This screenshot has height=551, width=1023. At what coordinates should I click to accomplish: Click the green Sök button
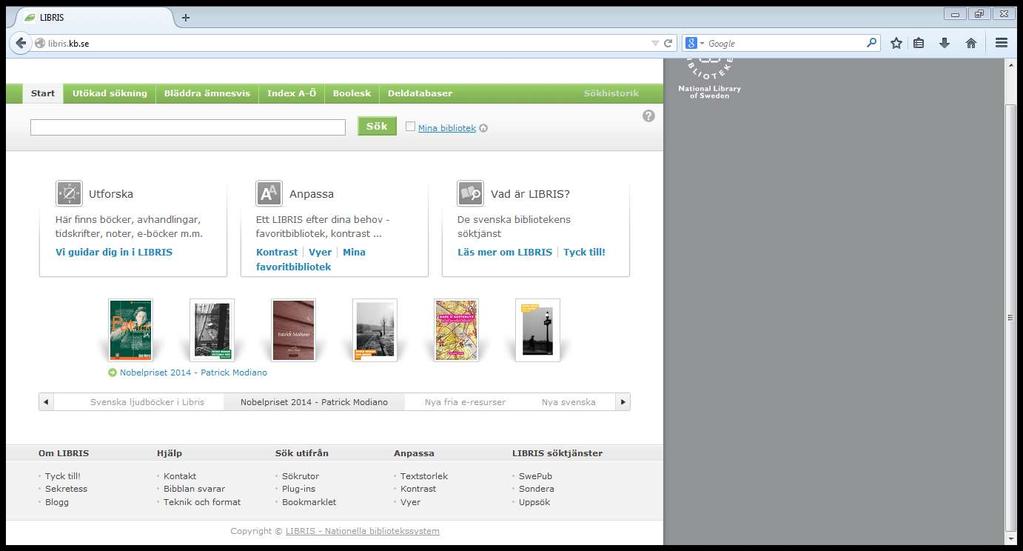tap(377, 127)
